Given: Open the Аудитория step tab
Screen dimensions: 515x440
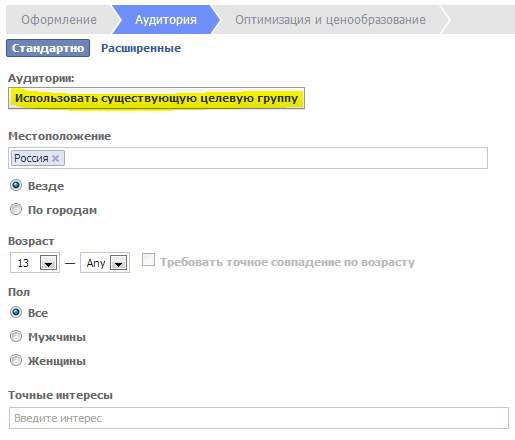Looking at the screenshot, I should click(x=166, y=20).
